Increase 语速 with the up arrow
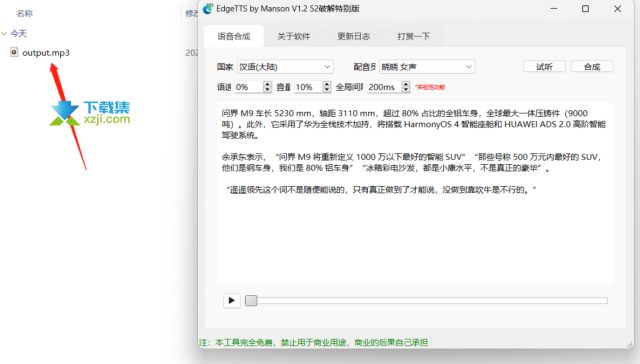640x364 pixels. click(267, 84)
